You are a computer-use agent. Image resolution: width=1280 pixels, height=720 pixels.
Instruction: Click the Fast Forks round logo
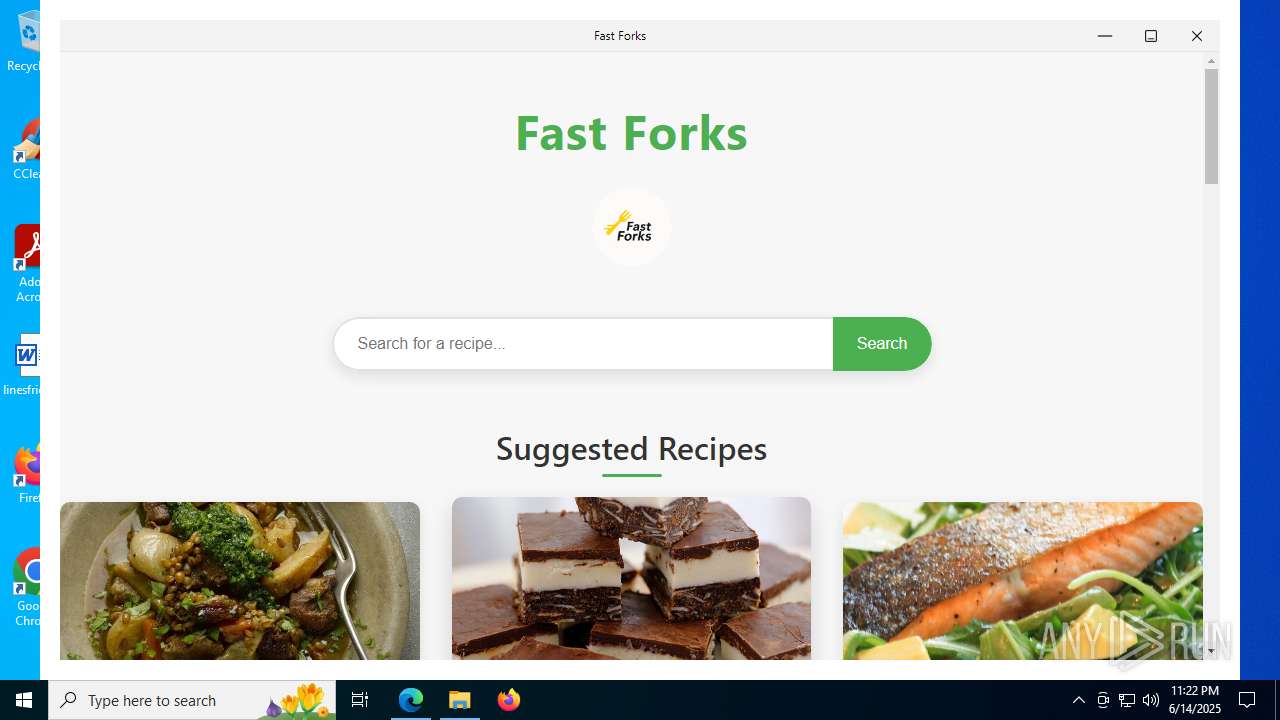click(631, 227)
